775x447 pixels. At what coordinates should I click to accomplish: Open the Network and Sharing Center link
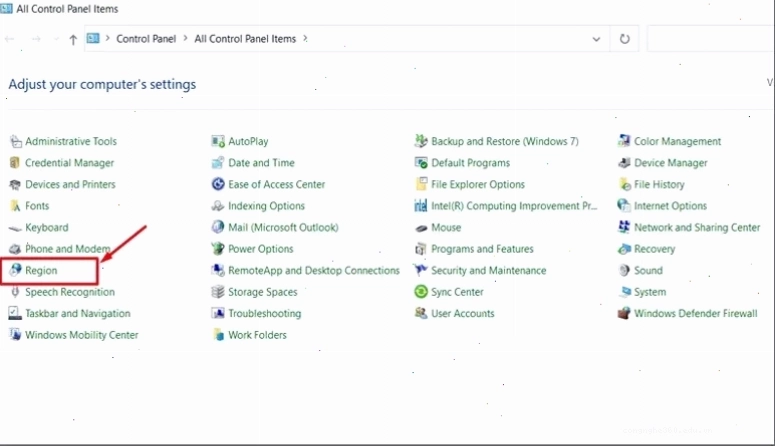click(697, 227)
